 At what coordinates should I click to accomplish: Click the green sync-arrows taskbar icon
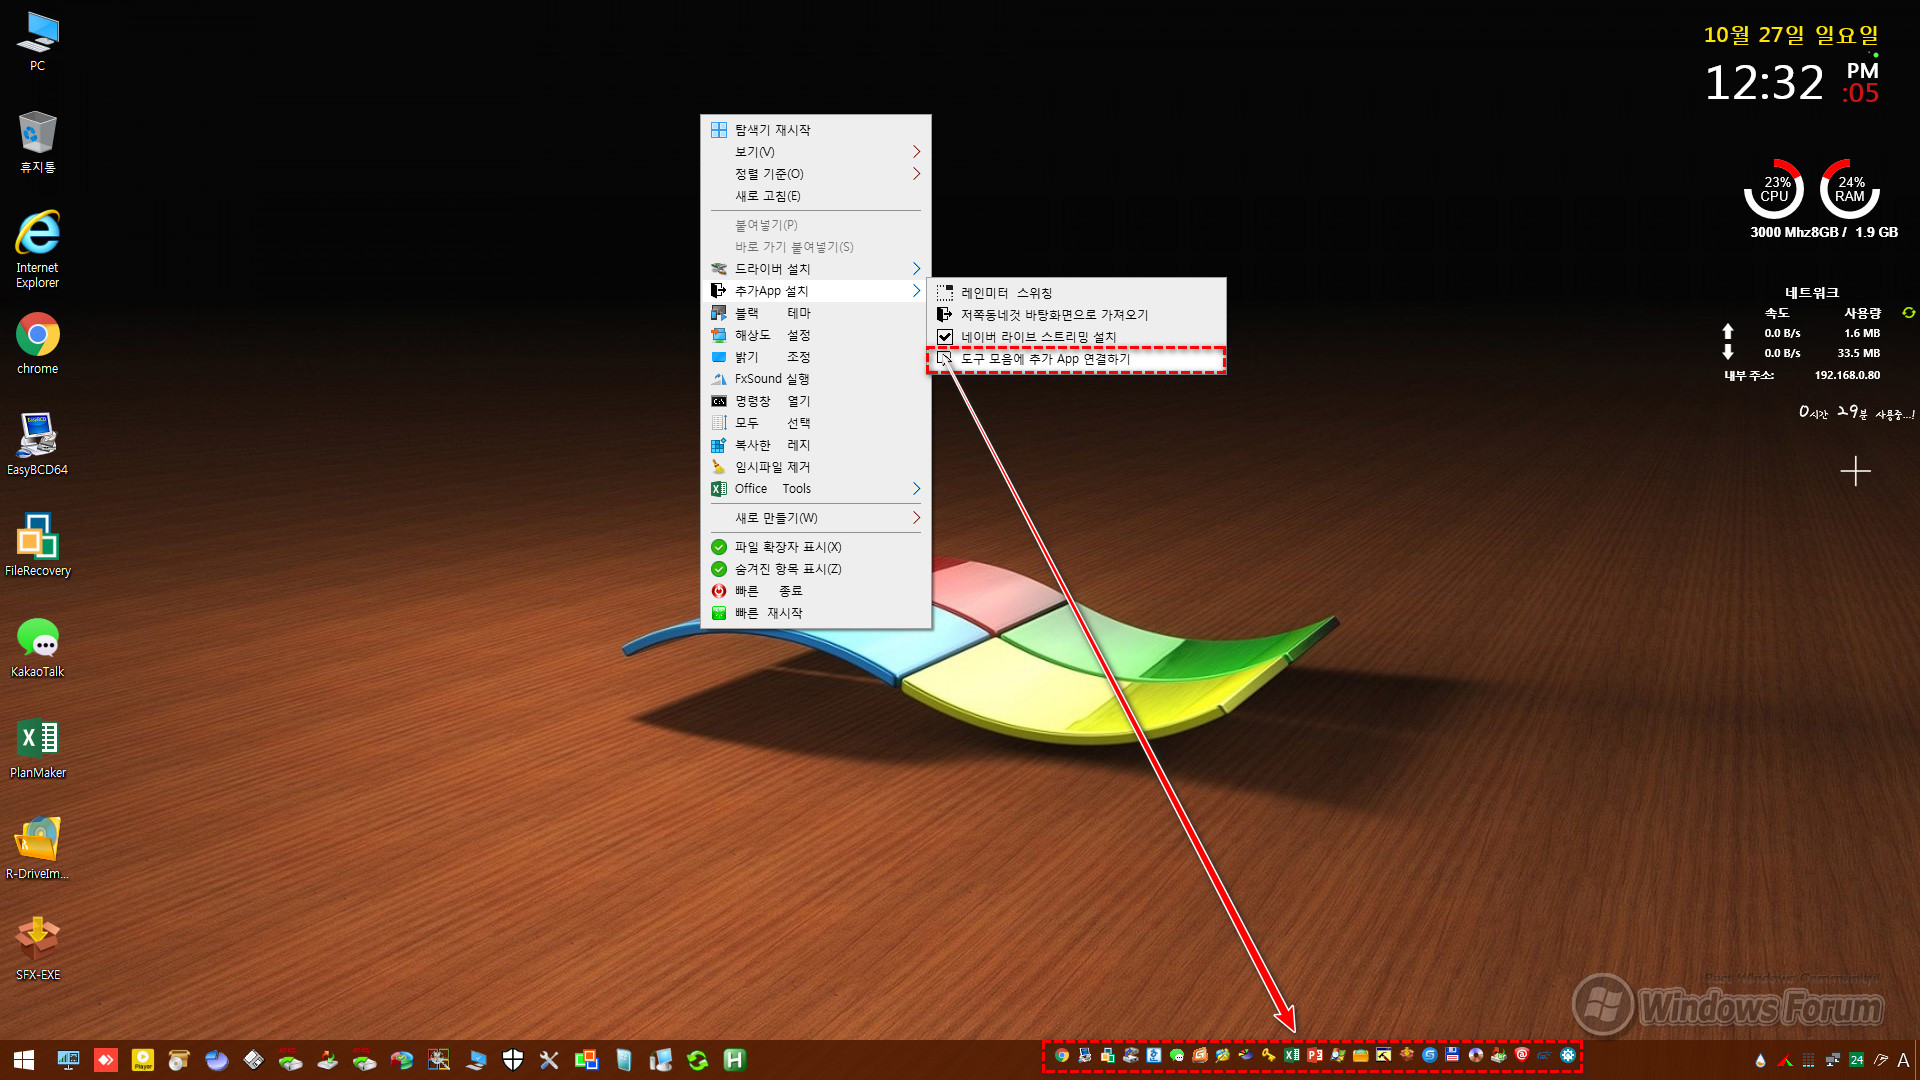pyautogui.click(x=697, y=1060)
